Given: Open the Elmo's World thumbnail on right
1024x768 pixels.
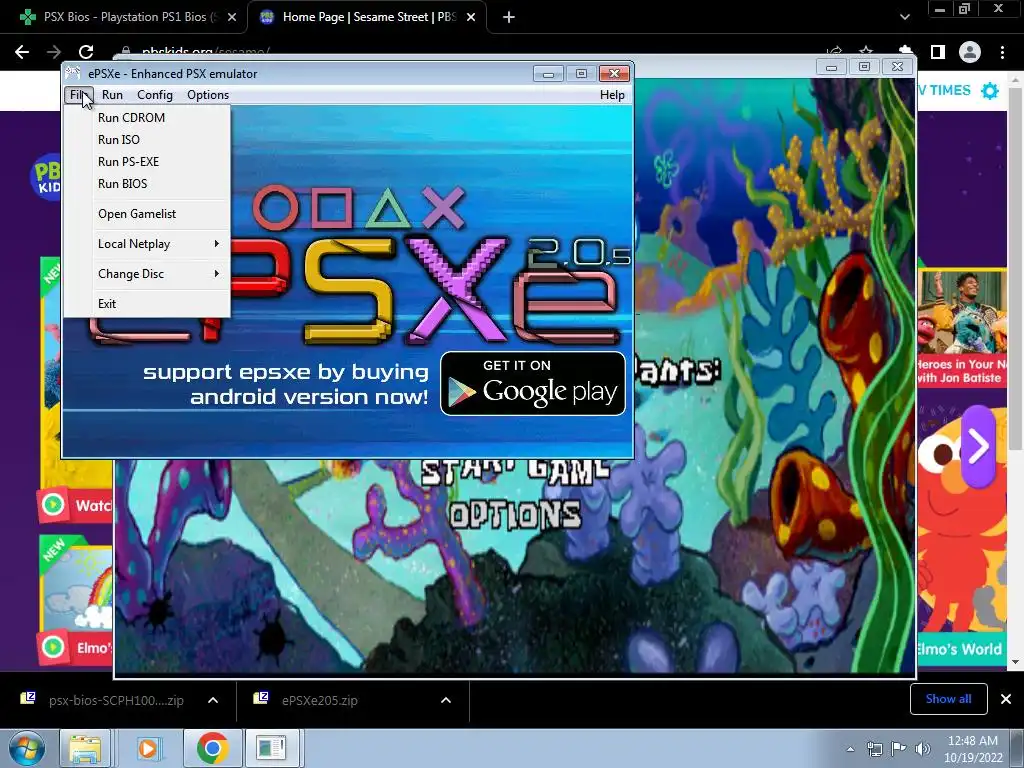Looking at the screenshot, I should pyautogui.click(x=963, y=536).
